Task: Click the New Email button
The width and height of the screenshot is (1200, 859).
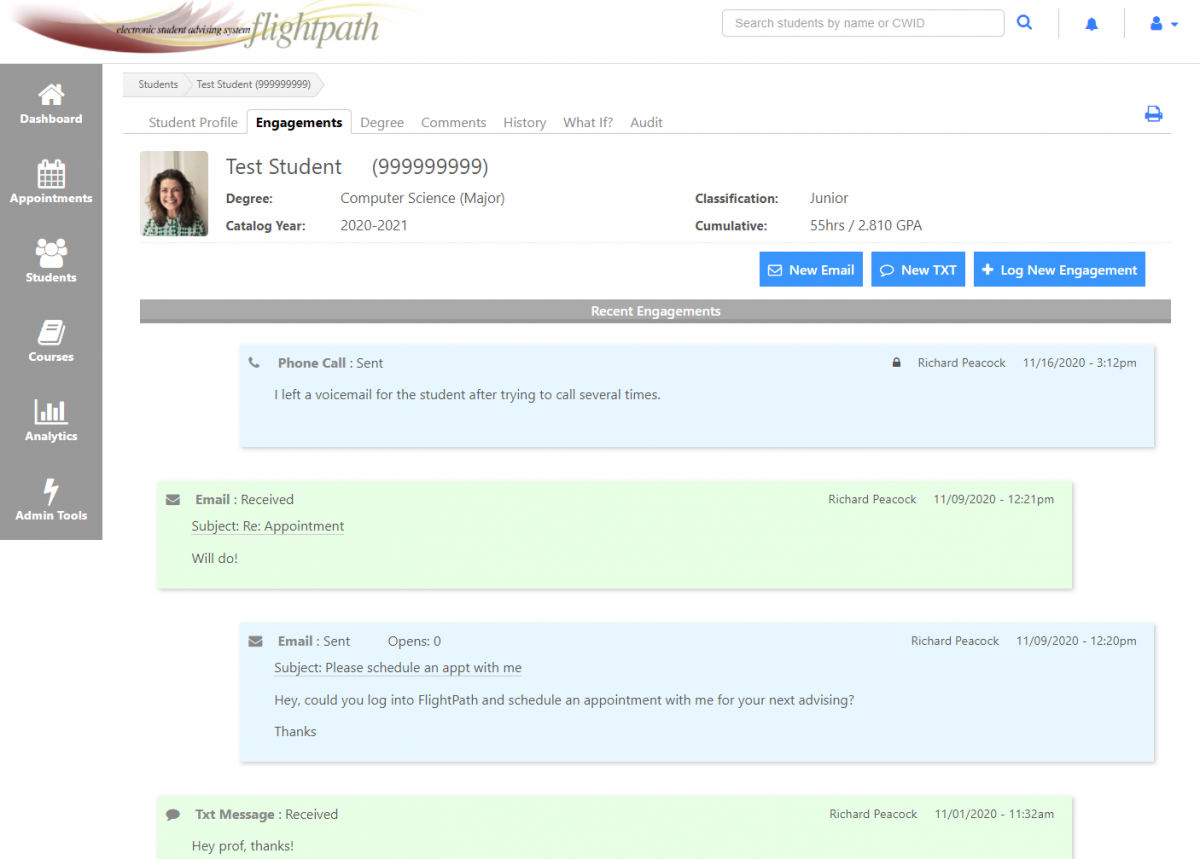Action: click(811, 270)
